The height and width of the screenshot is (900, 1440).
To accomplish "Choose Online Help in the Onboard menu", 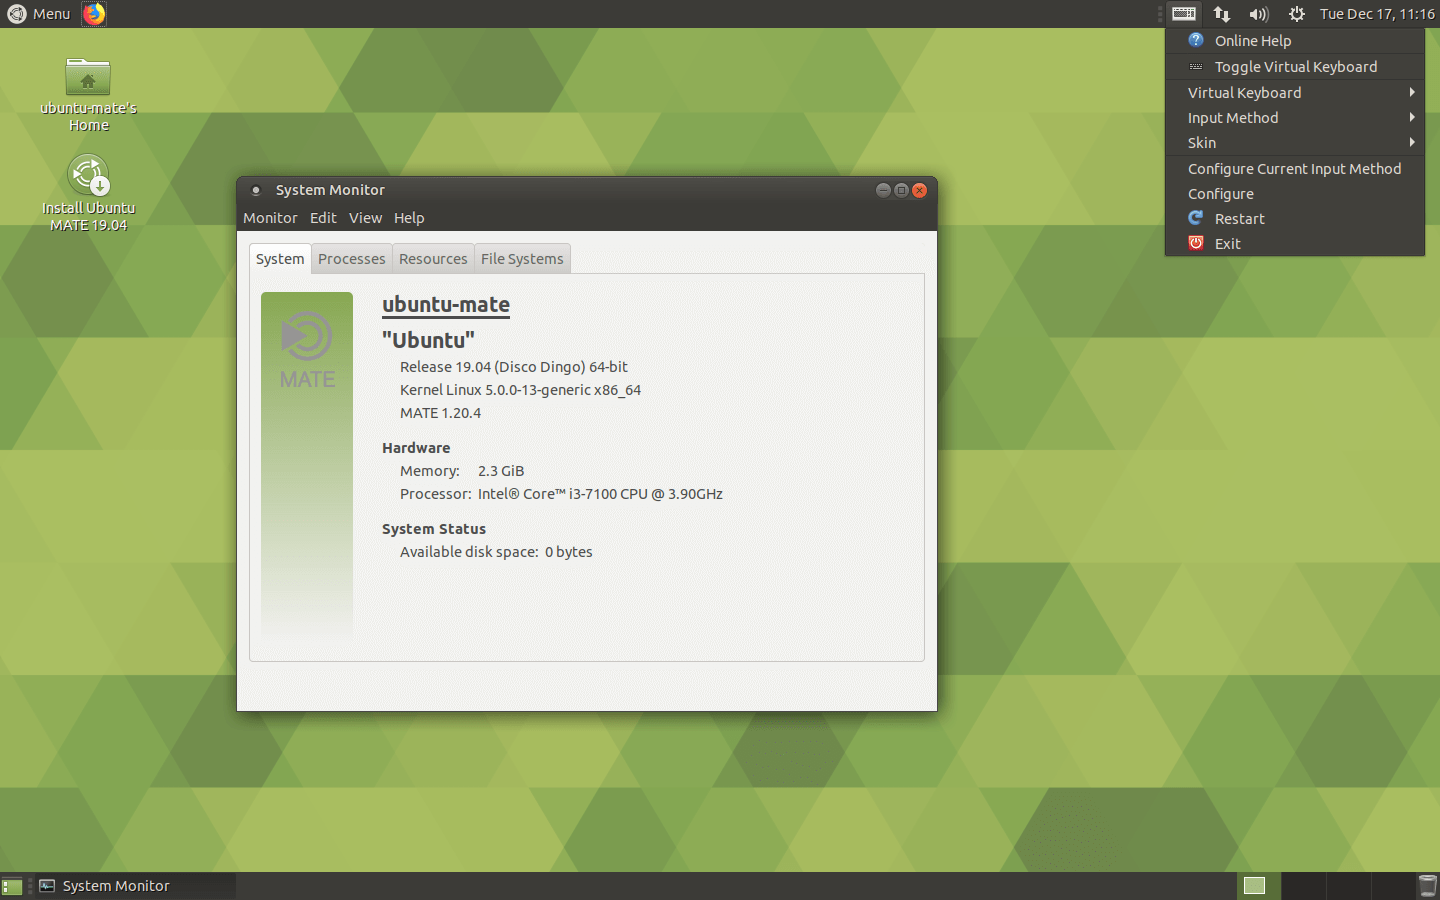I will tap(1295, 41).
